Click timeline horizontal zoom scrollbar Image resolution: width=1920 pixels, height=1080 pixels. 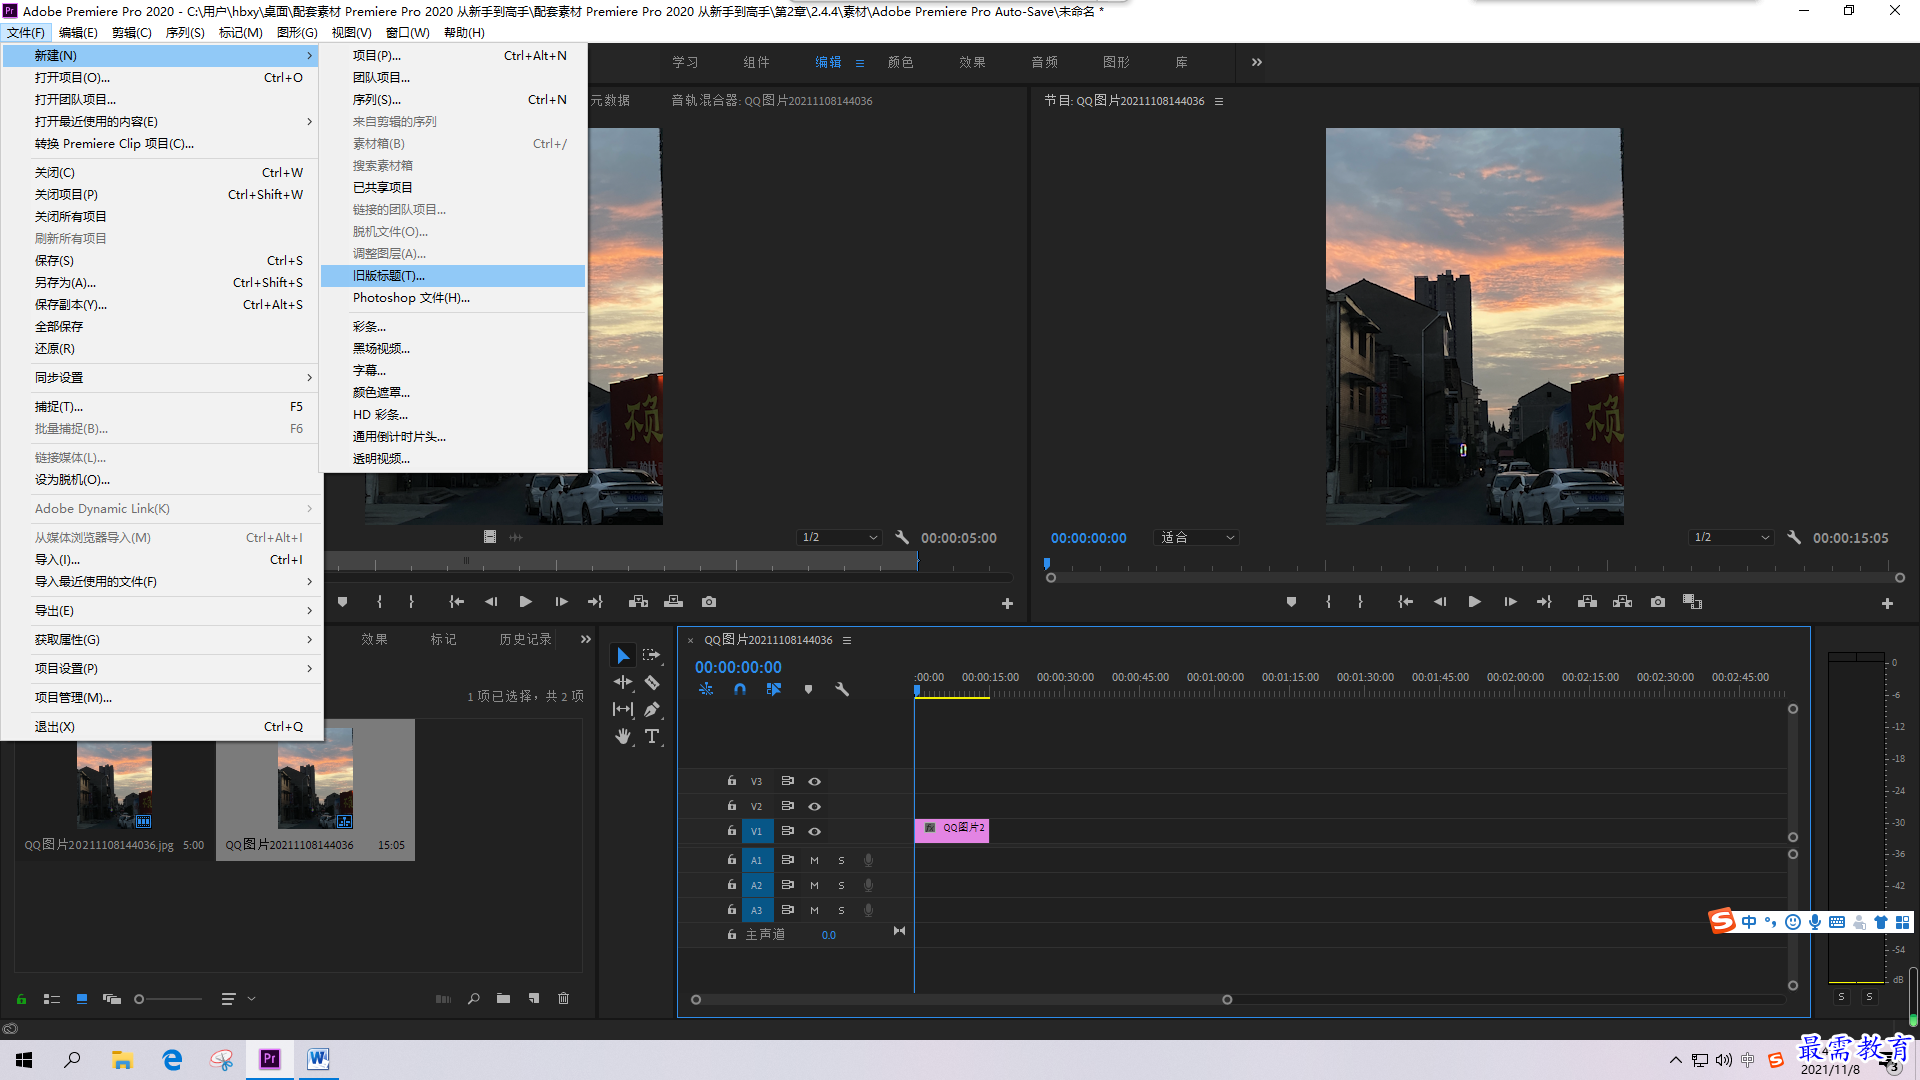(961, 999)
